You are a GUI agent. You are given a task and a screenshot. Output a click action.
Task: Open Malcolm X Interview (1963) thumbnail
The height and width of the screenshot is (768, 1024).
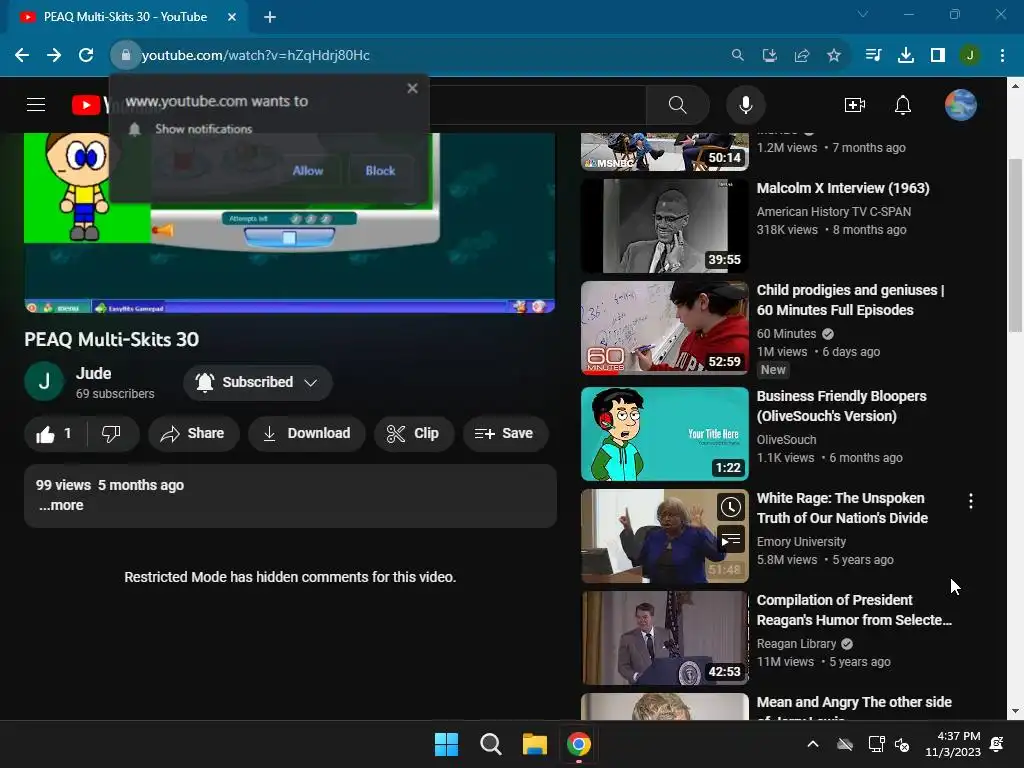[x=665, y=226]
